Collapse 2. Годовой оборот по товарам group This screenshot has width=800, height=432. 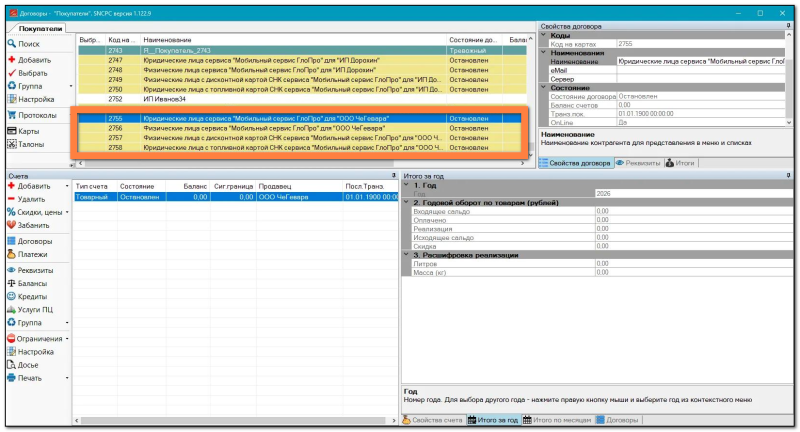407,202
